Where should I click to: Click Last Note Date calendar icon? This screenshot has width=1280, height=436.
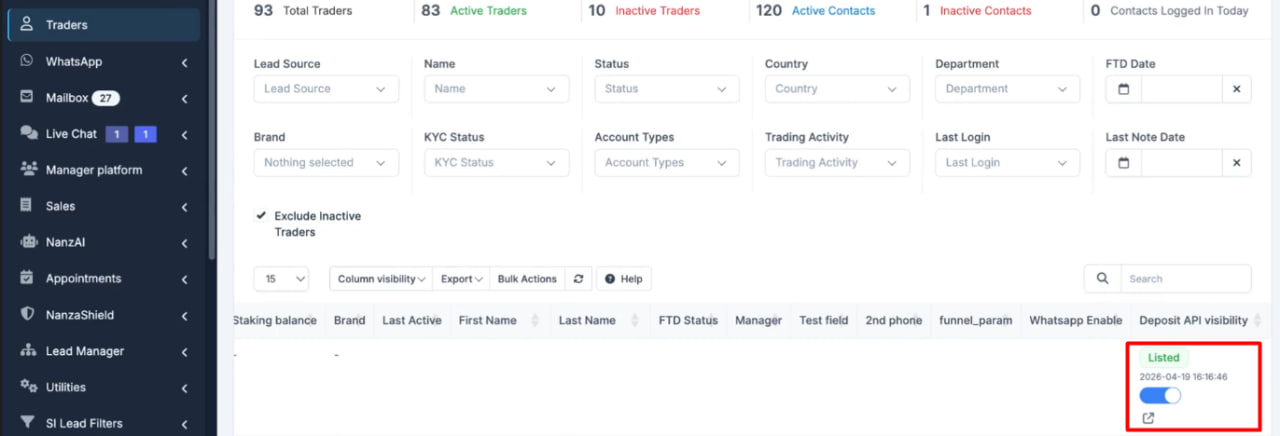click(1123, 163)
